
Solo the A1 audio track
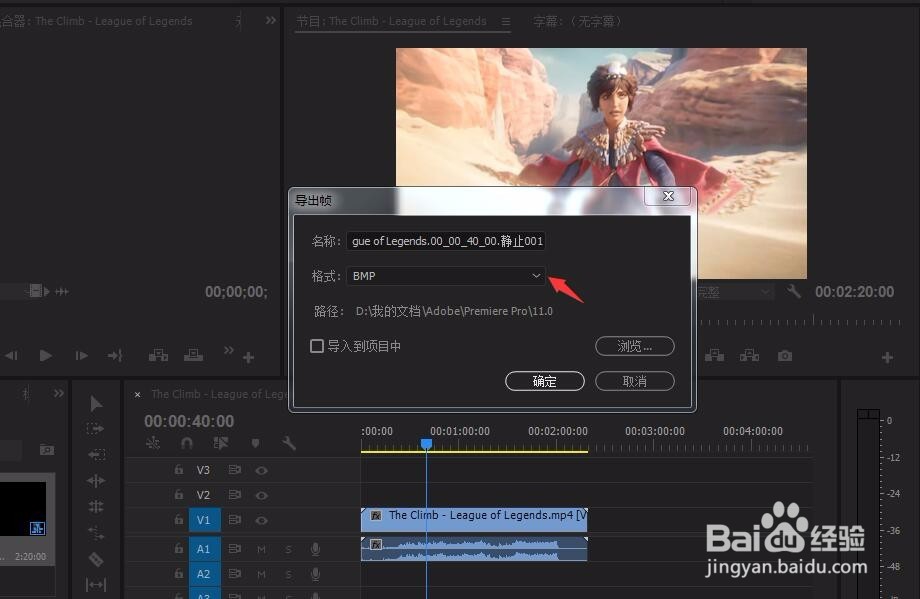coord(289,549)
